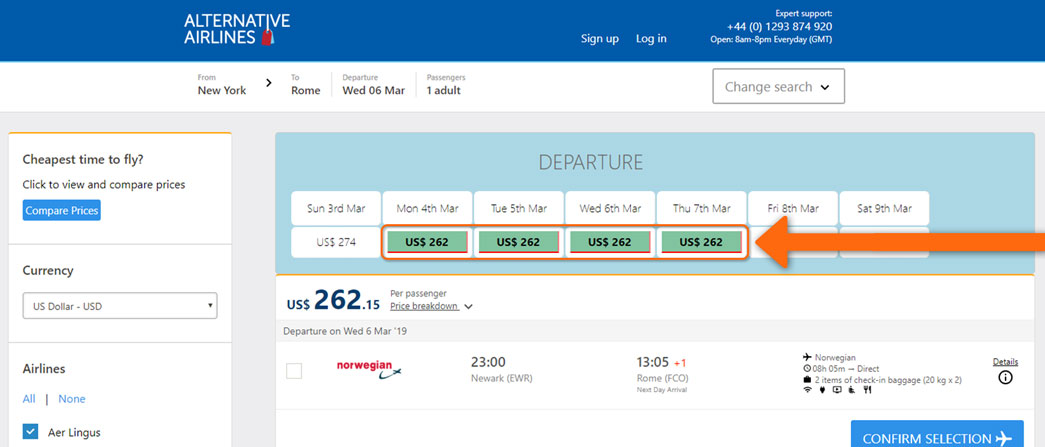Uncheck the Aer Lingus airline filter
This screenshot has width=1045, height=447.
tap(30, 432)
